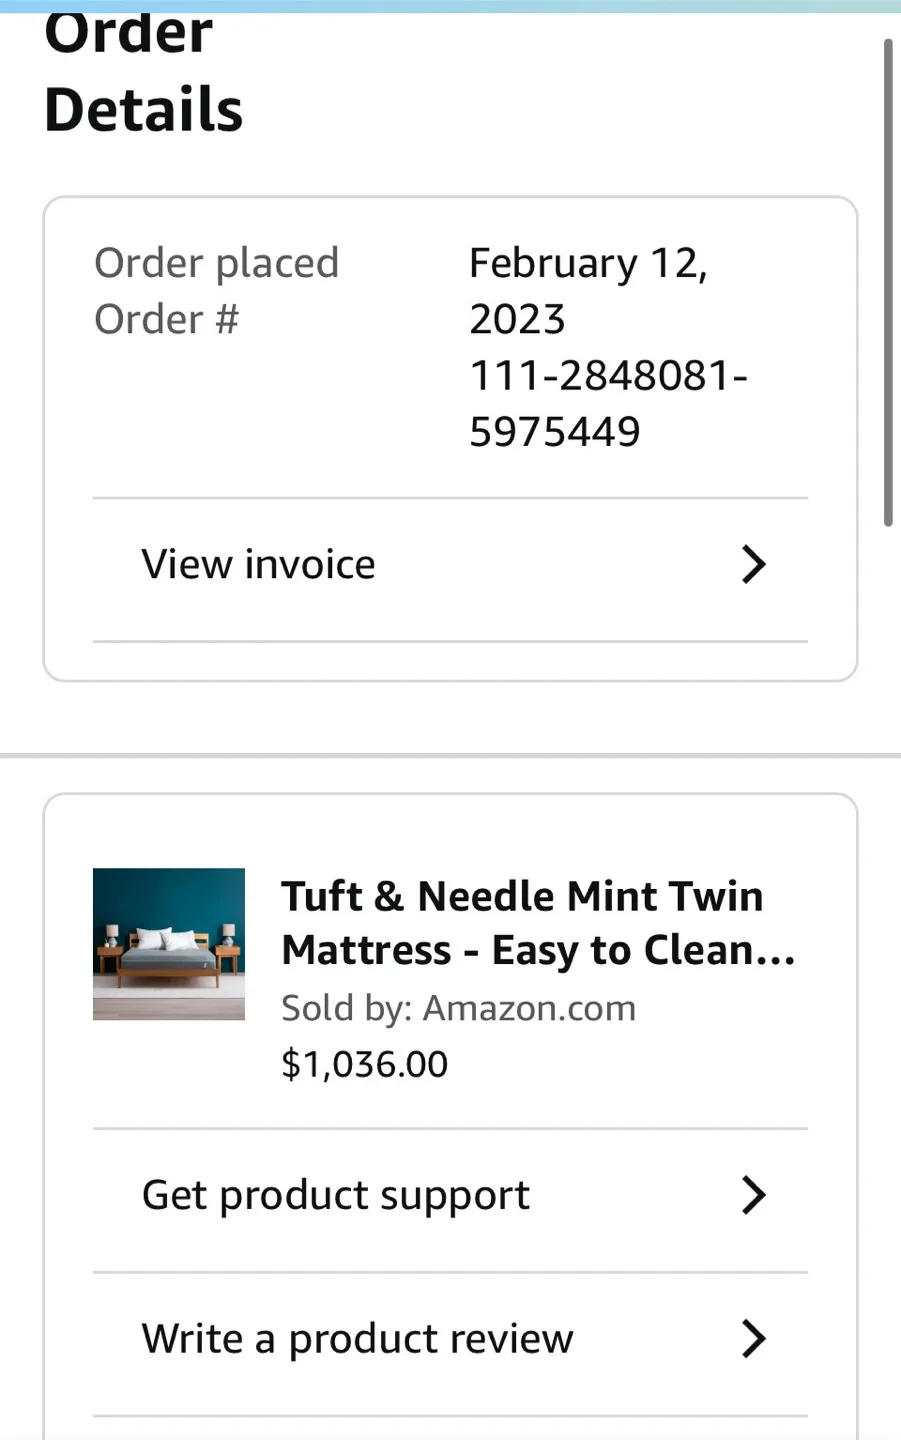Click the $1,036.00 price
This screenshot has width=901, height=1440.
pyautogui.click(x=364, y=1064)
